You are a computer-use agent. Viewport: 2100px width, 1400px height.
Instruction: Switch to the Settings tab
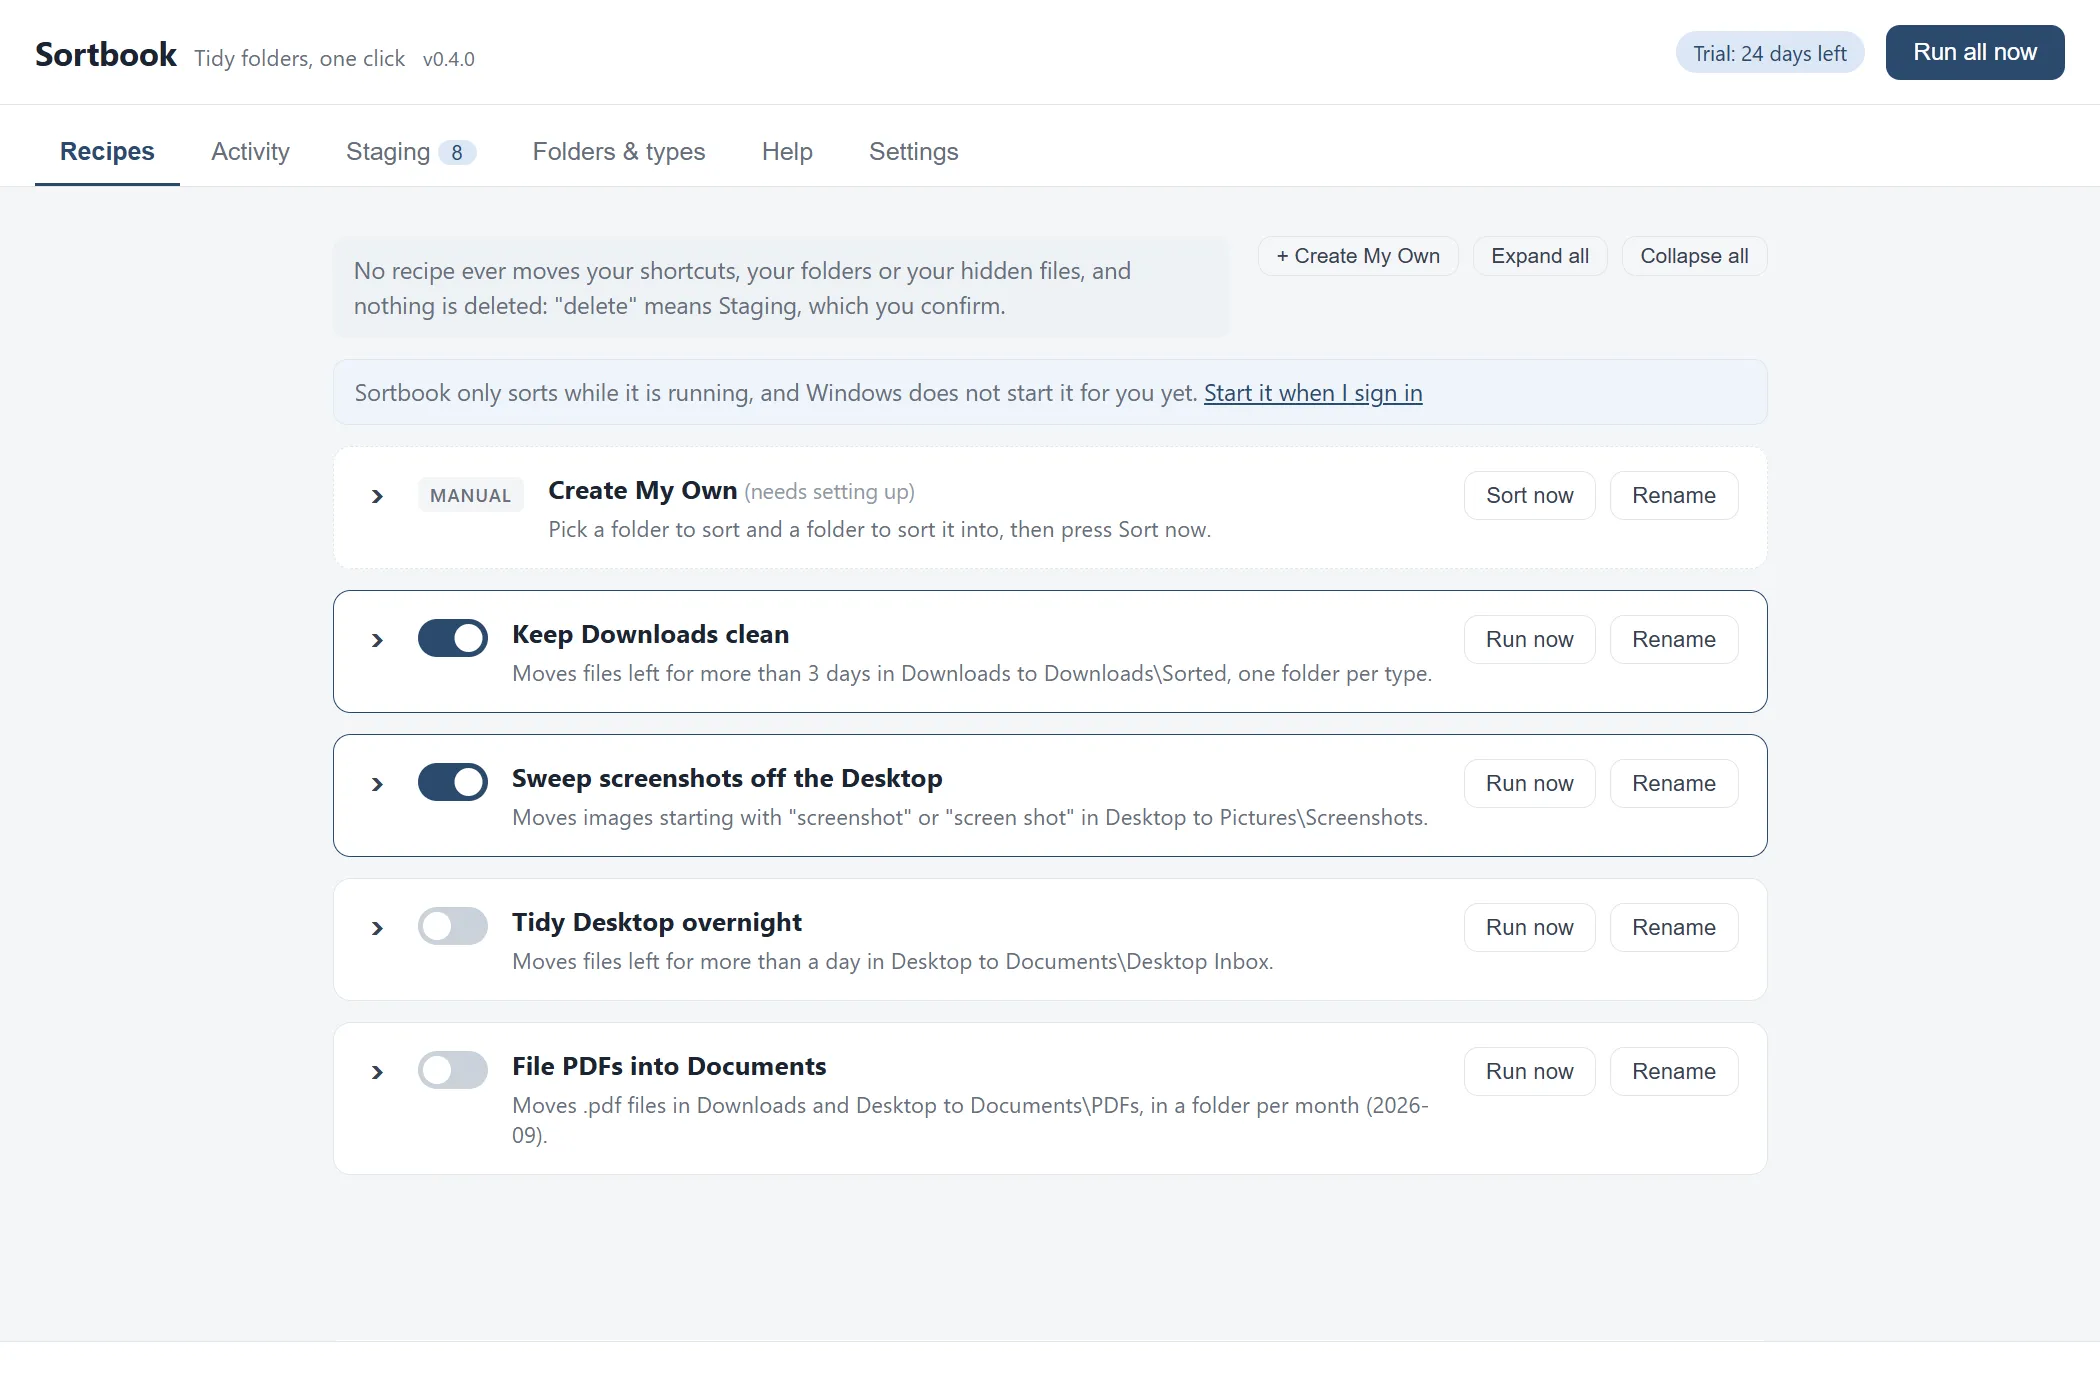914,151
